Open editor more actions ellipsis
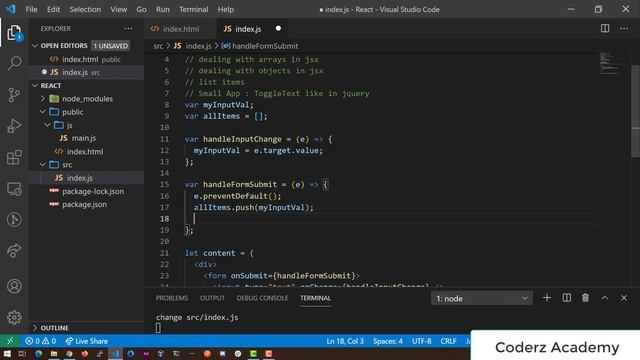The image size is (640, 360). [624, 28]
